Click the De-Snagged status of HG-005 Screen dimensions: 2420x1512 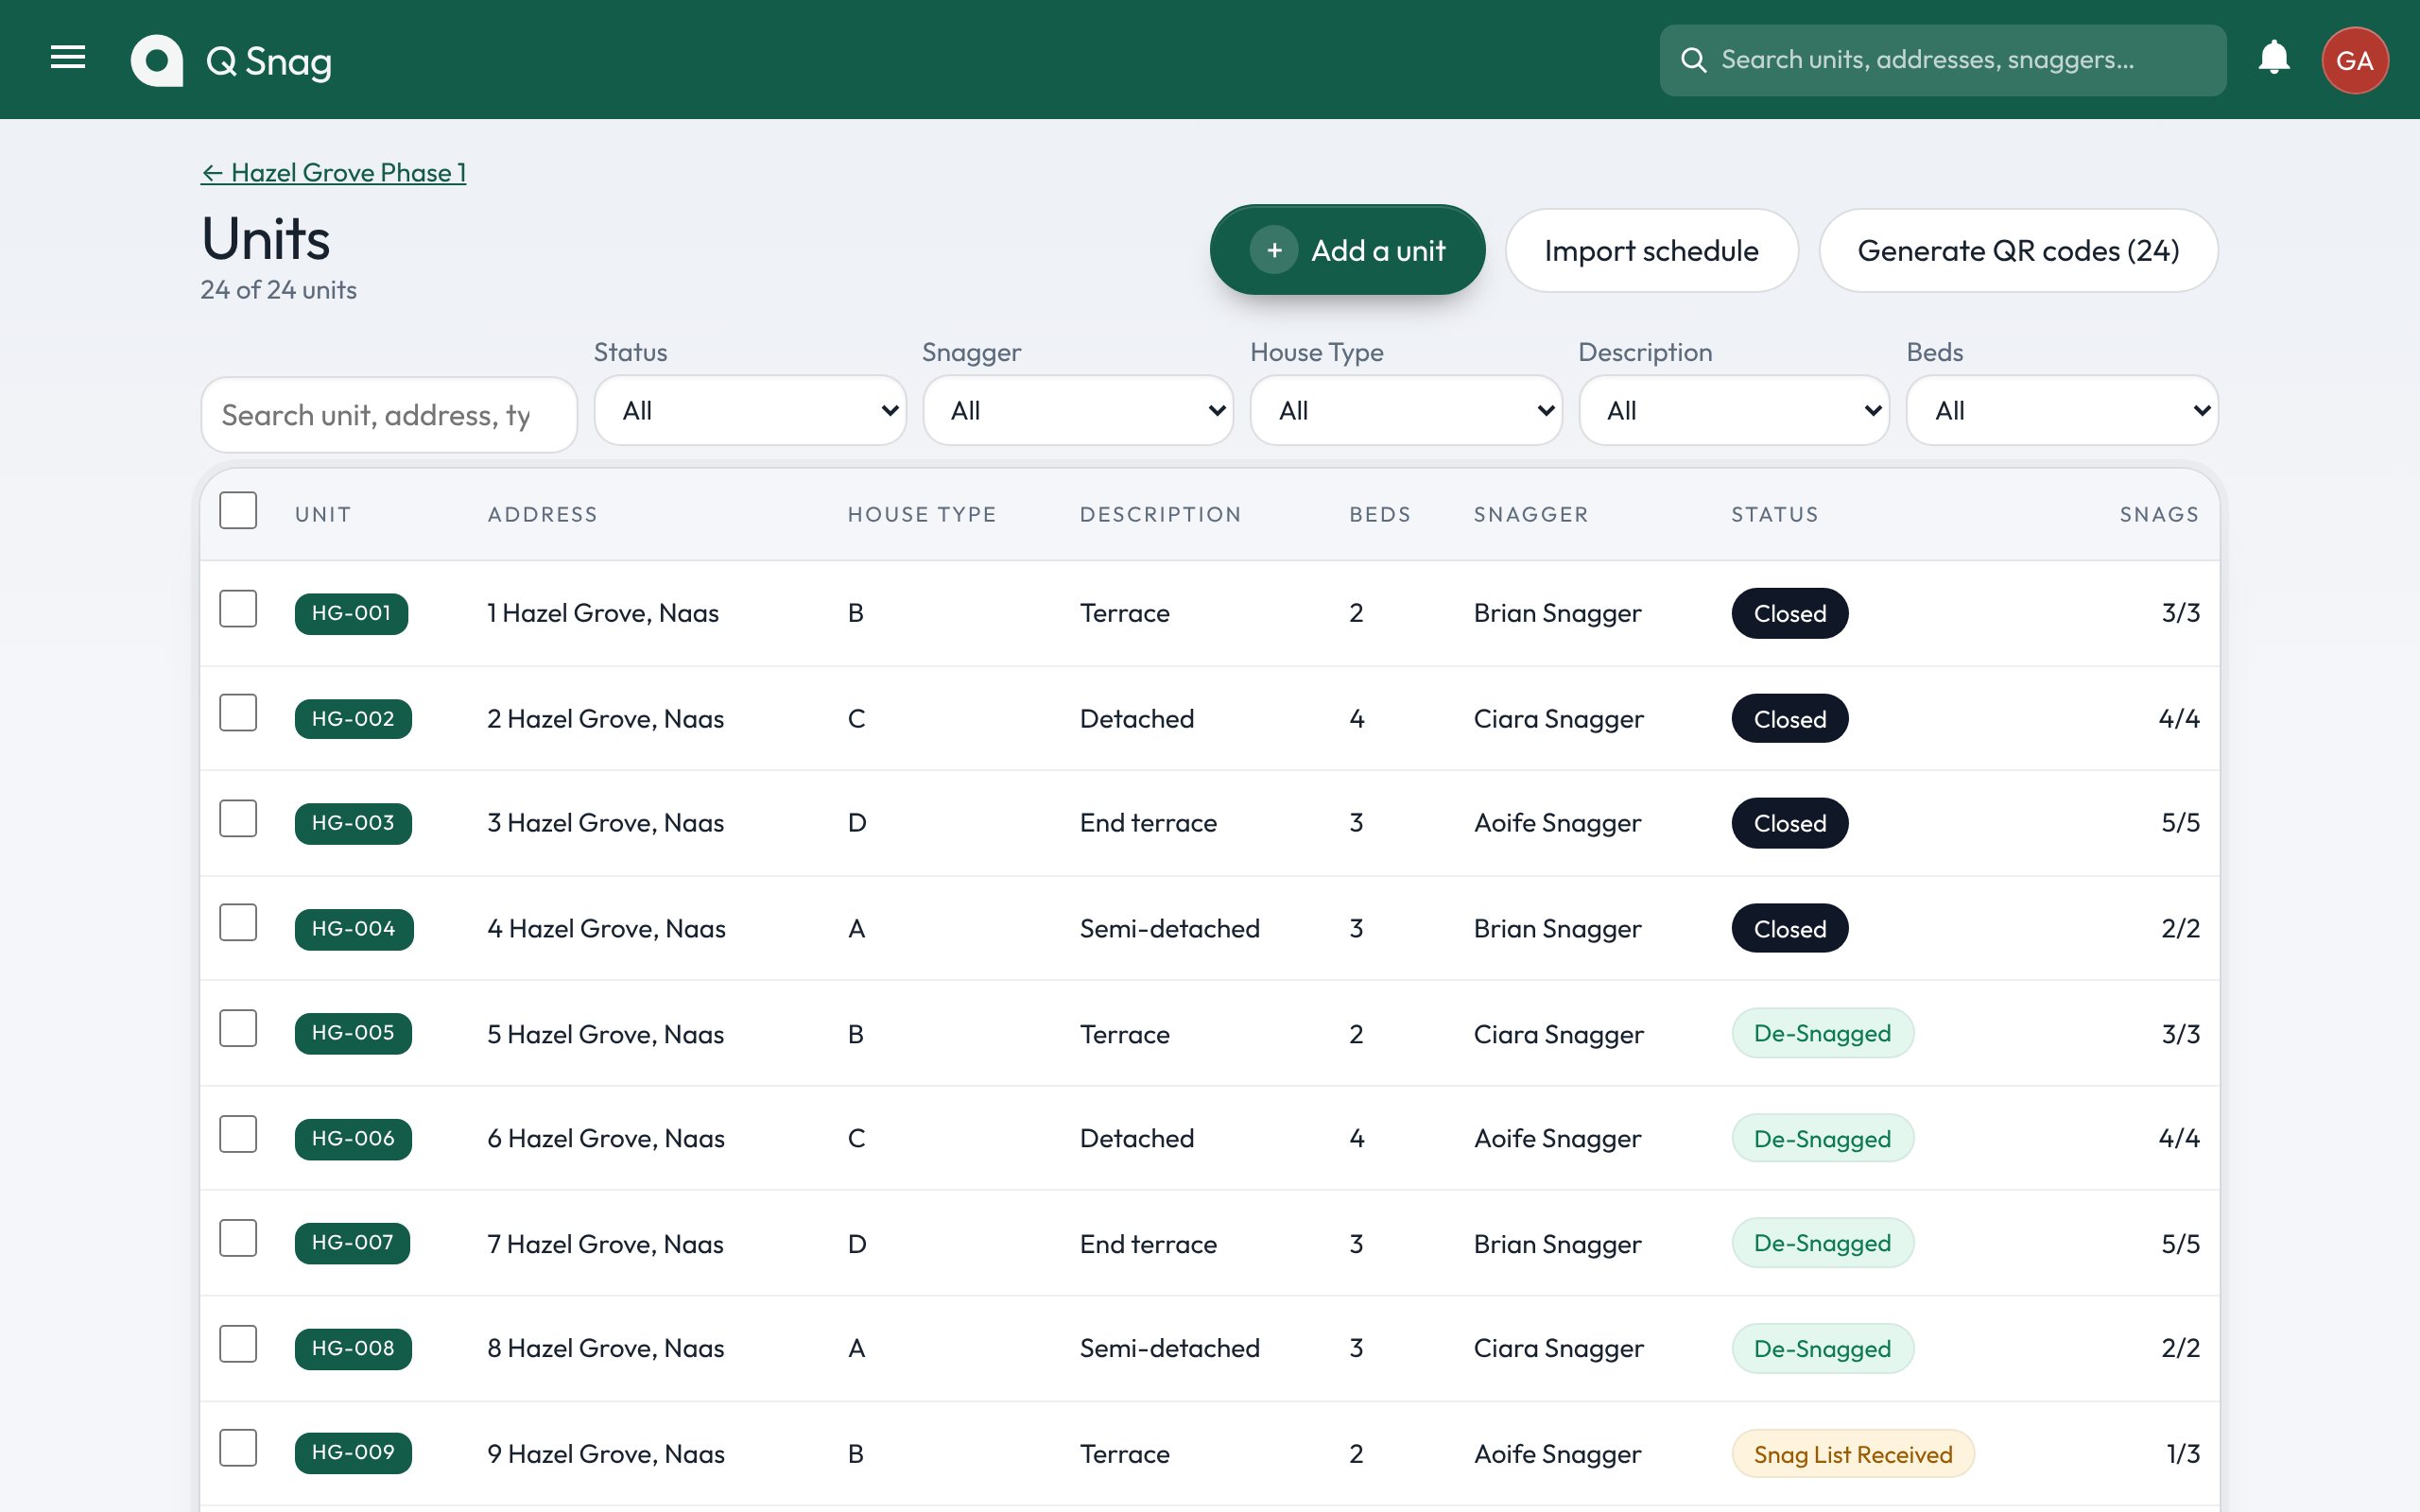point(1822,1033)
